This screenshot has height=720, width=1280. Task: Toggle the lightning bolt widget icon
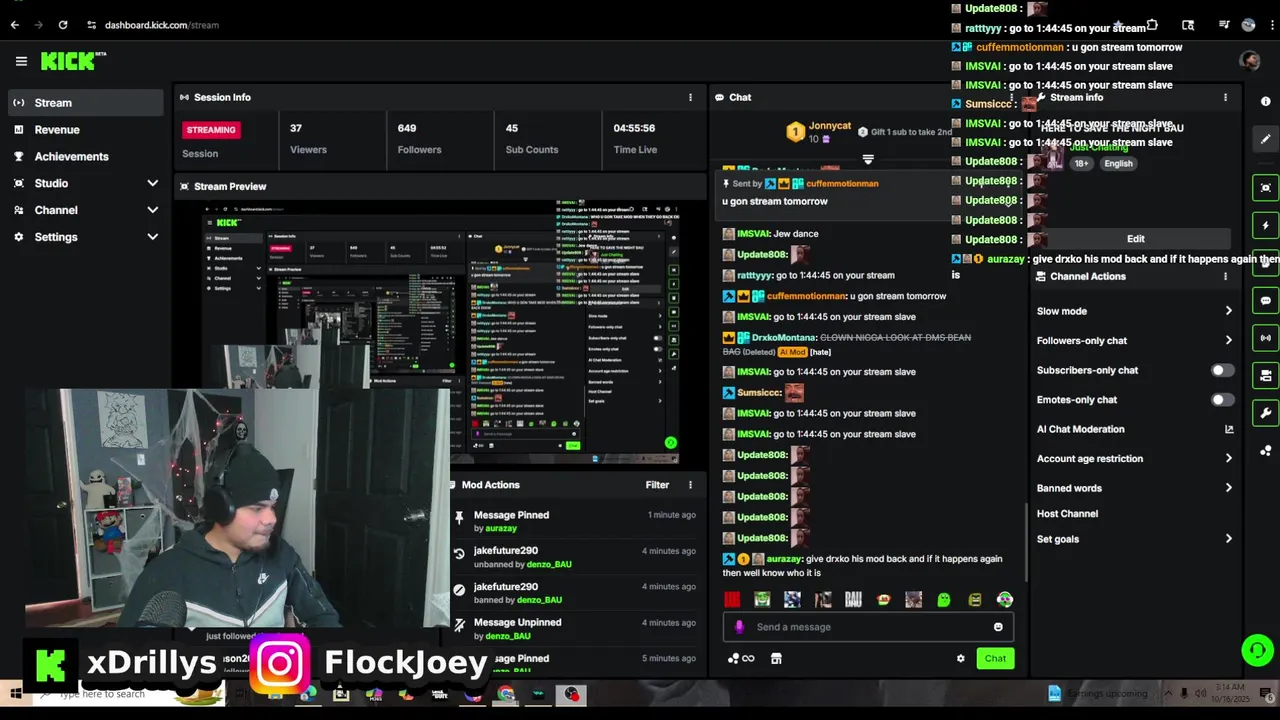pyautogui.click(x=1265, y=226)
